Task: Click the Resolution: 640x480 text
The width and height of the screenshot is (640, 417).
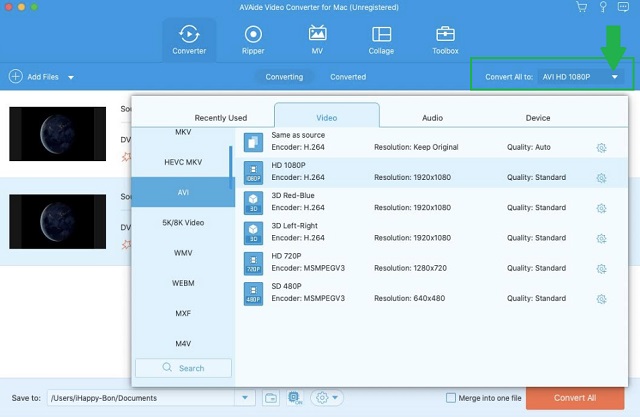Action: [x=409, y=298]
